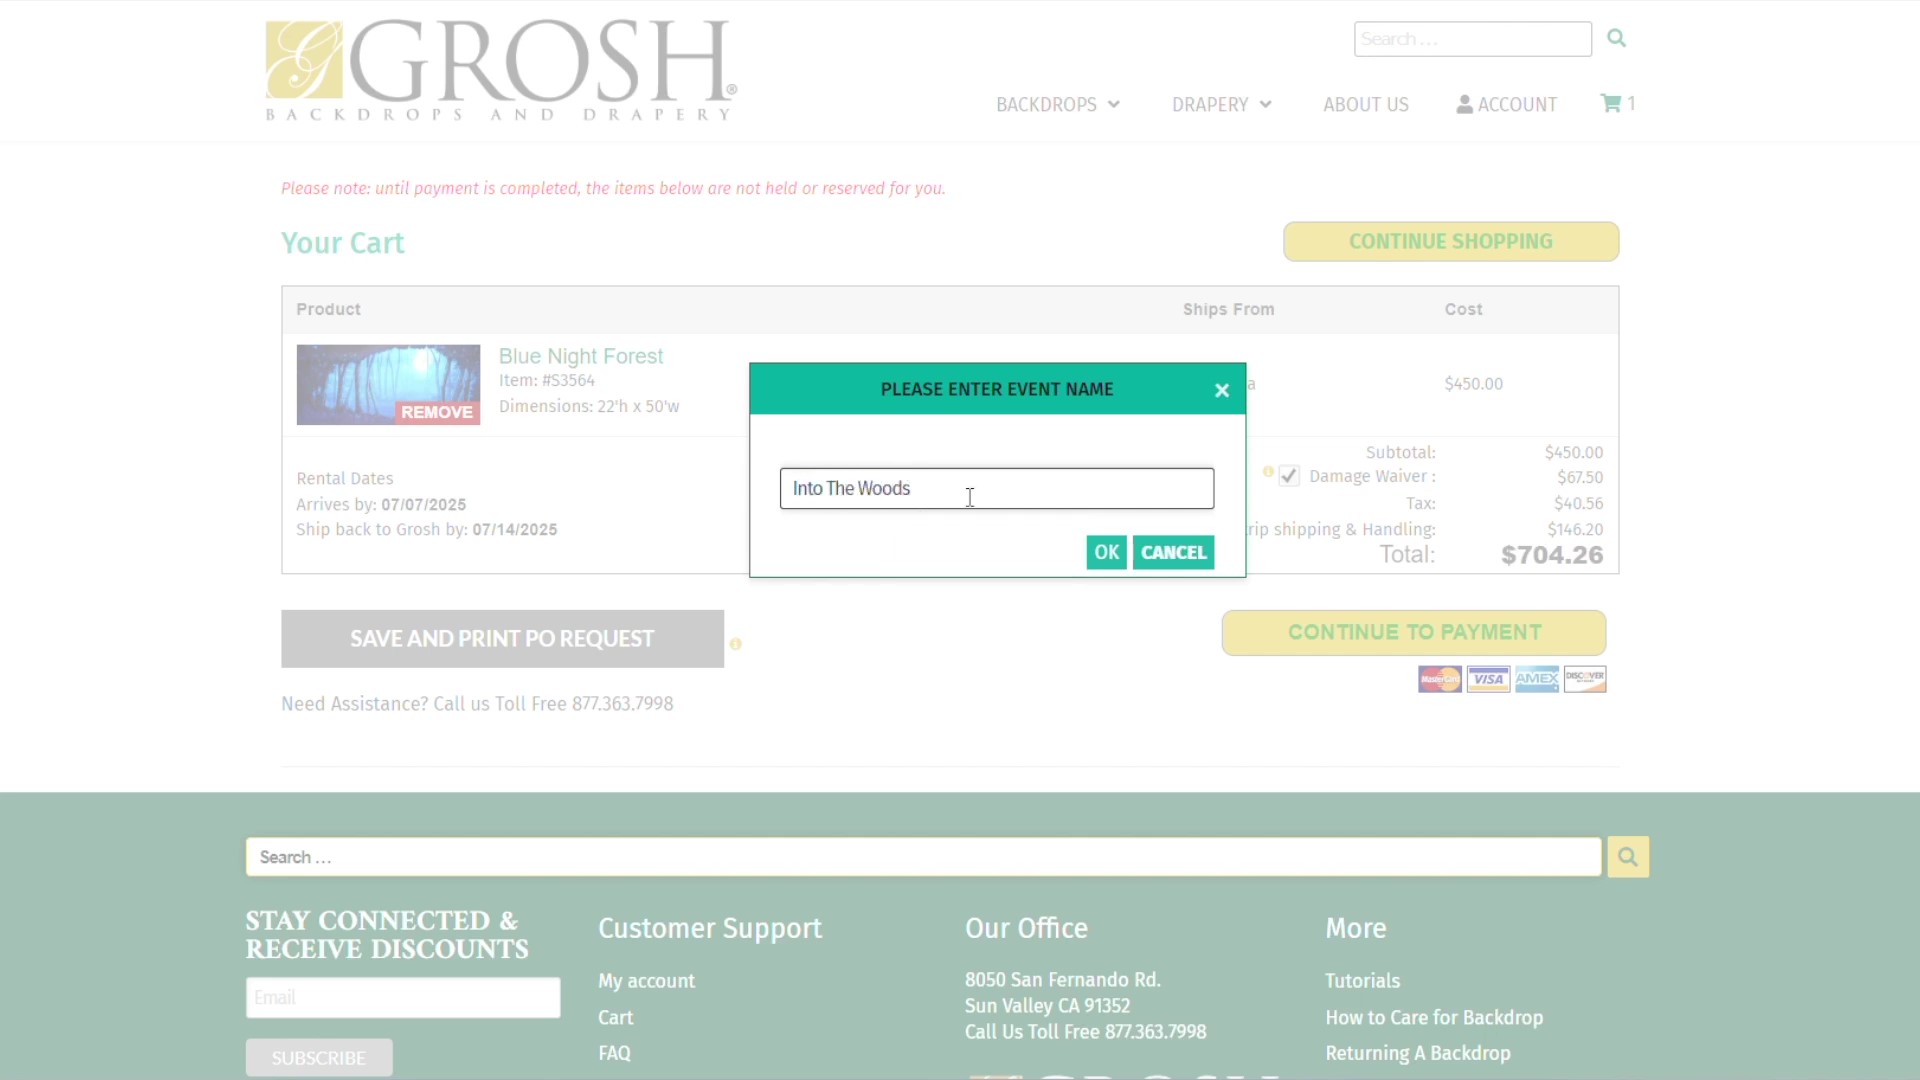Click info icon beside Damage Waiver
This screenshot has height=1080, width=1920.
point(1268,472)
